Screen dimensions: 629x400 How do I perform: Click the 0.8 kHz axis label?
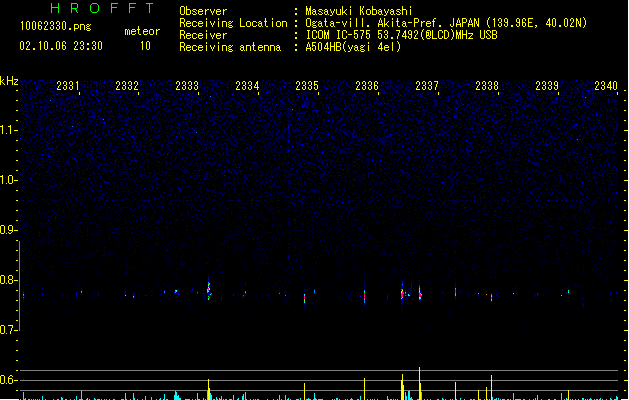coord(8,280)
